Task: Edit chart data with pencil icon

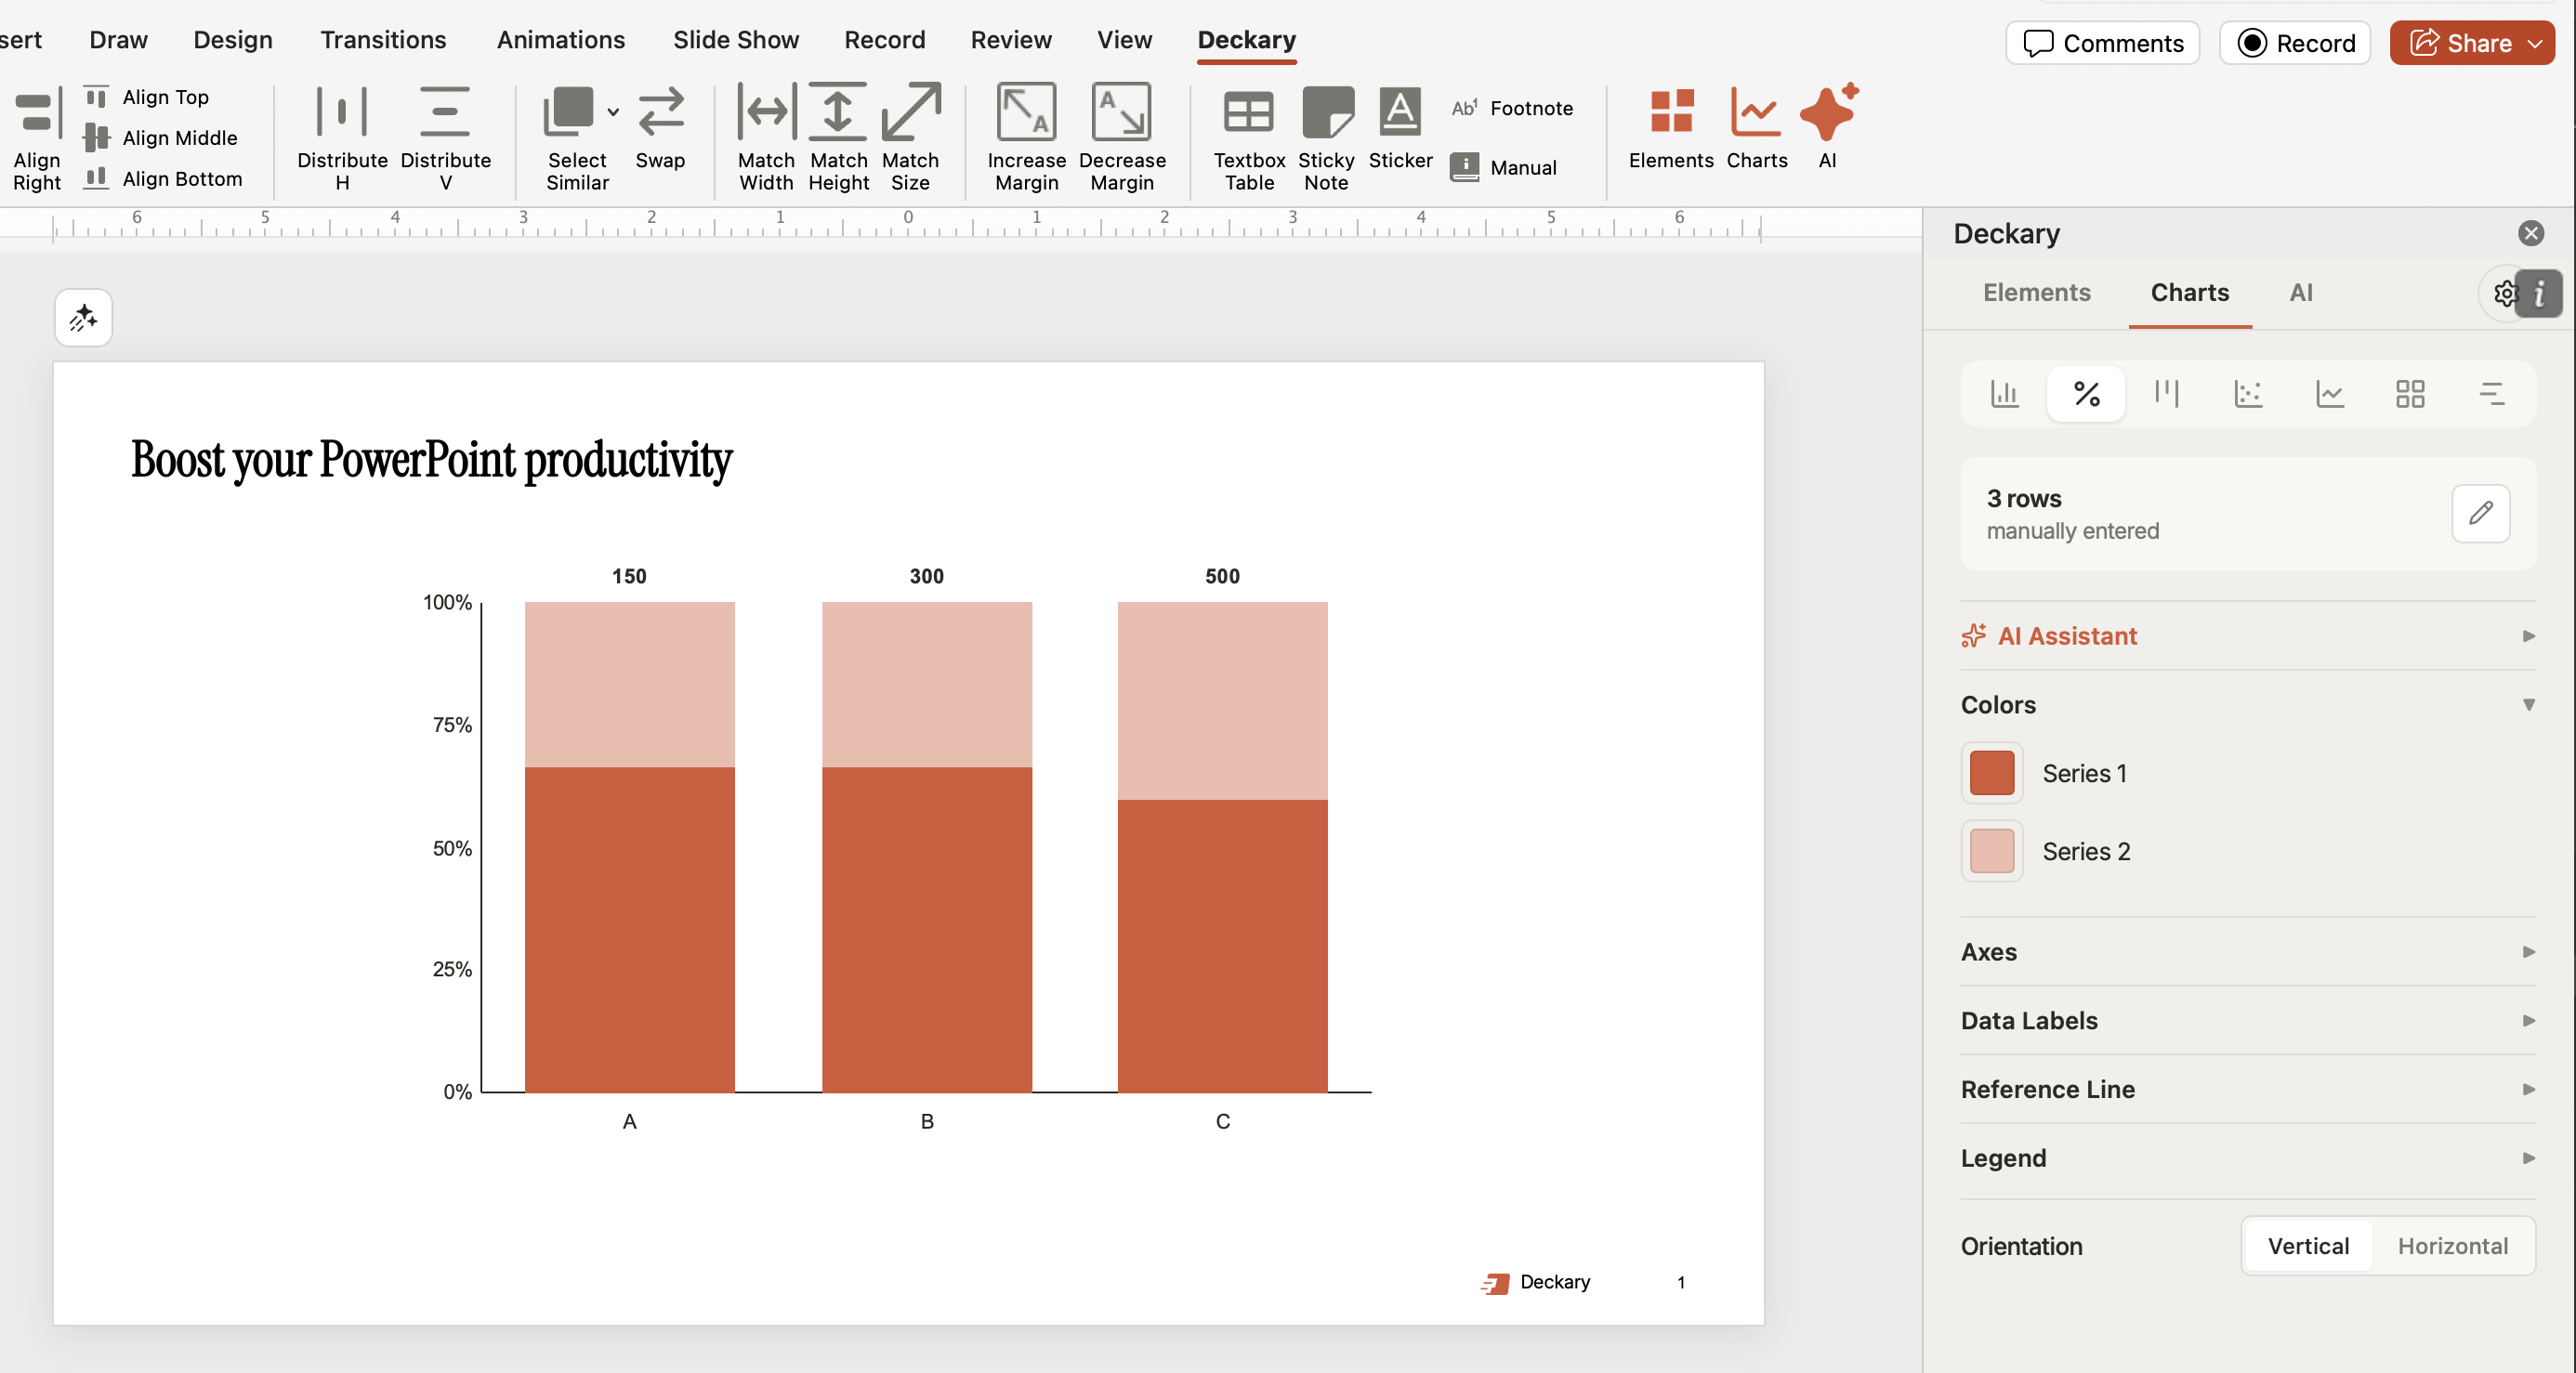Action: click(2479, 514)
